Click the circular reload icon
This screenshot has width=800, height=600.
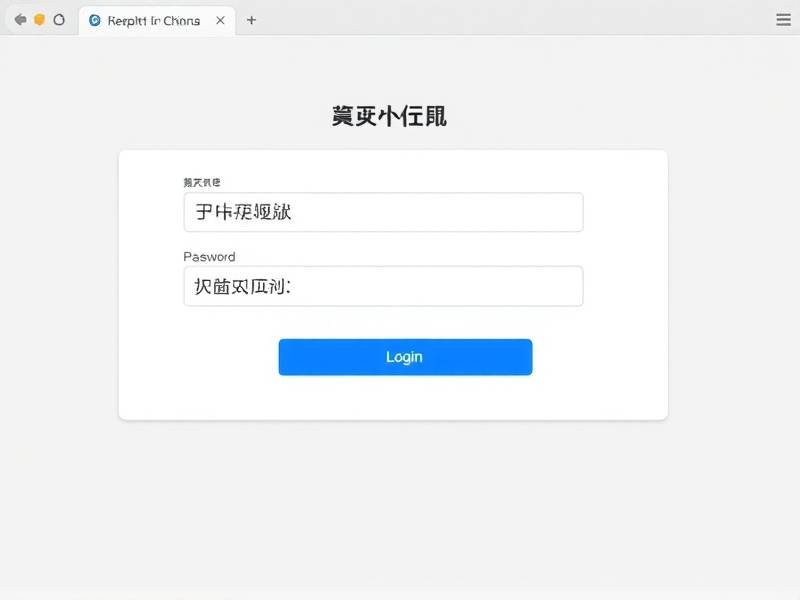(x=59, y=20)
